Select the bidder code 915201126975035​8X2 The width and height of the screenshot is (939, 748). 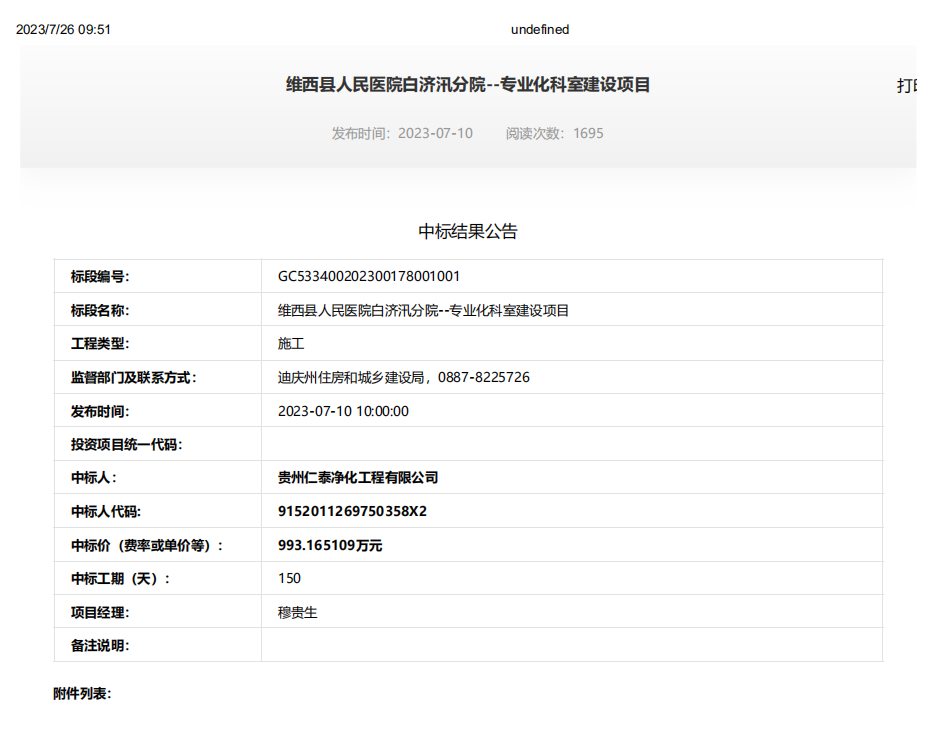click(352, 512)
